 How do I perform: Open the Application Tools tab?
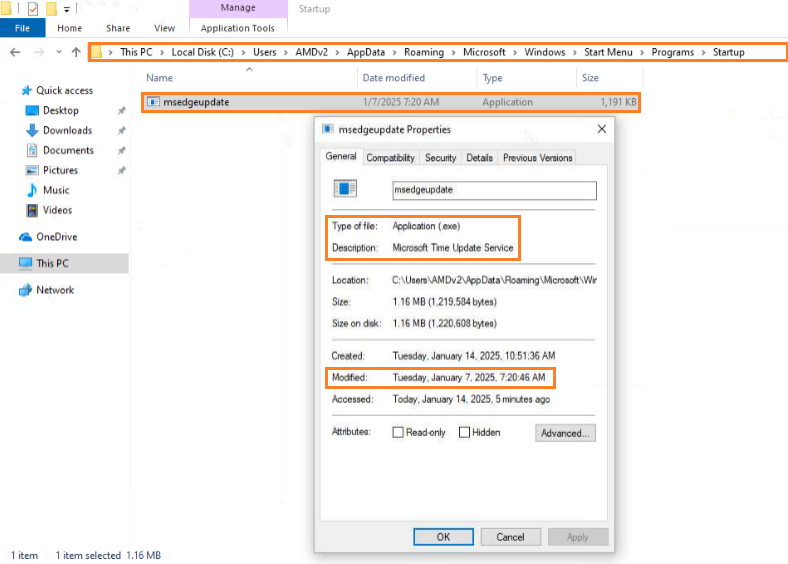coord(238,28)
